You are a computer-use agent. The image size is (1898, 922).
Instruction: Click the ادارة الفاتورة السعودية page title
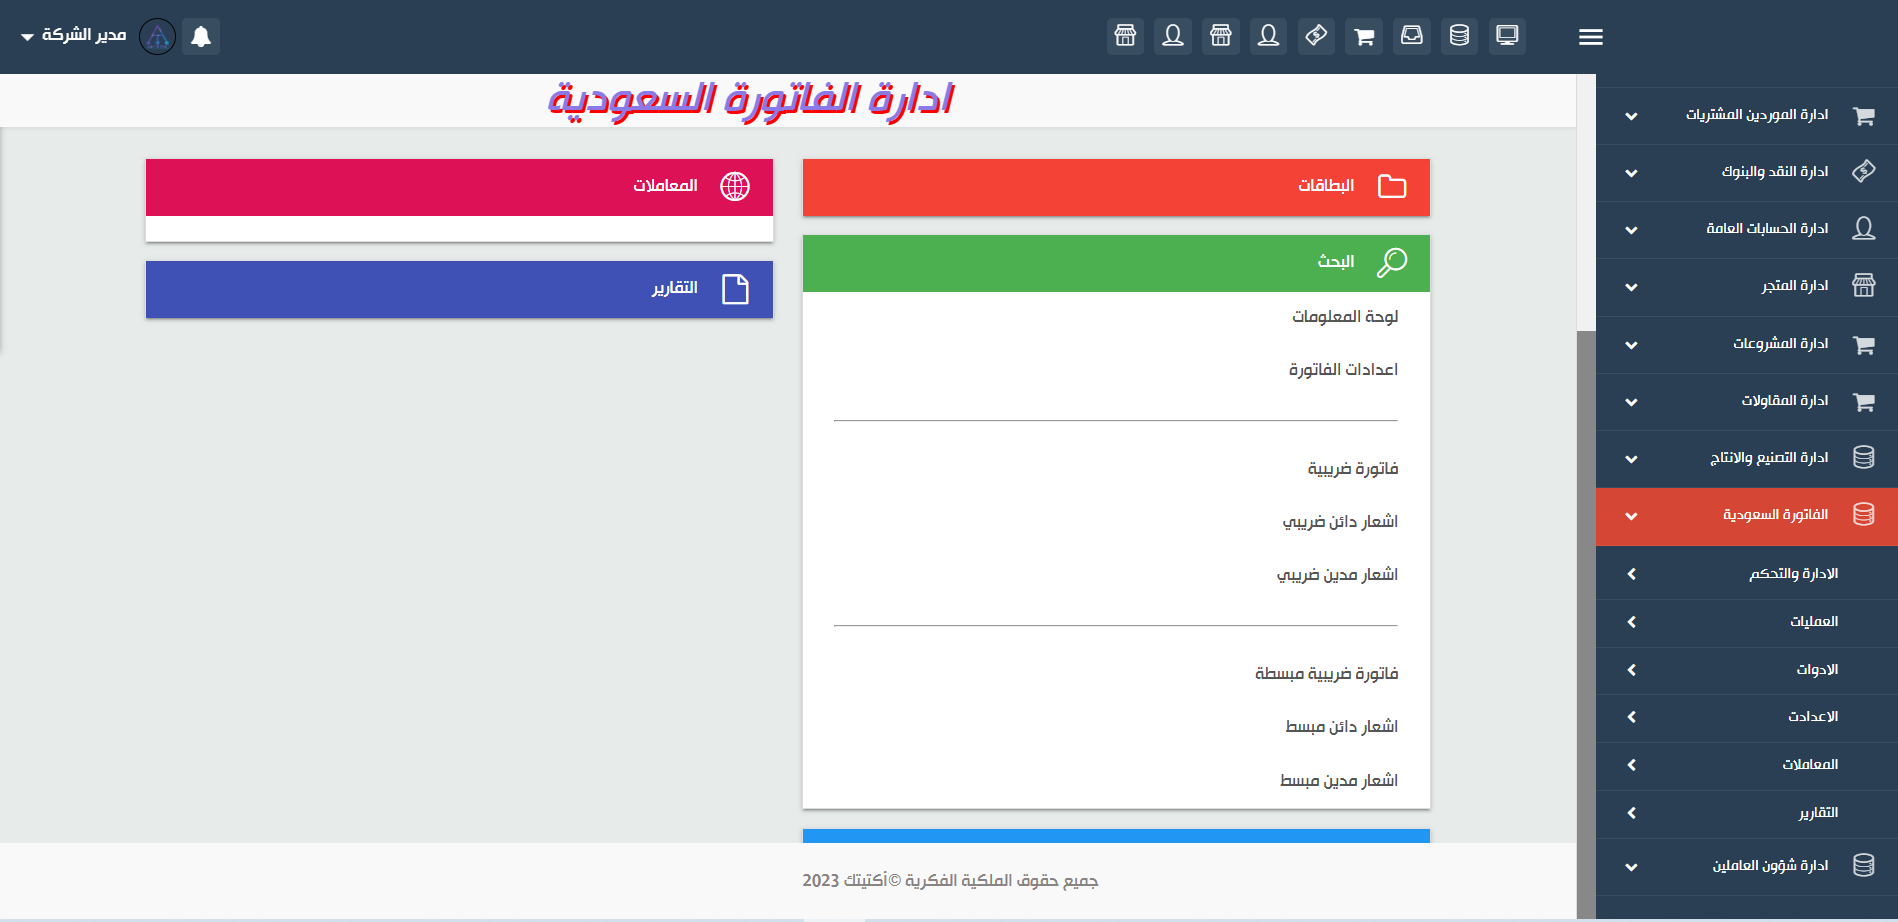coord(750,100)
